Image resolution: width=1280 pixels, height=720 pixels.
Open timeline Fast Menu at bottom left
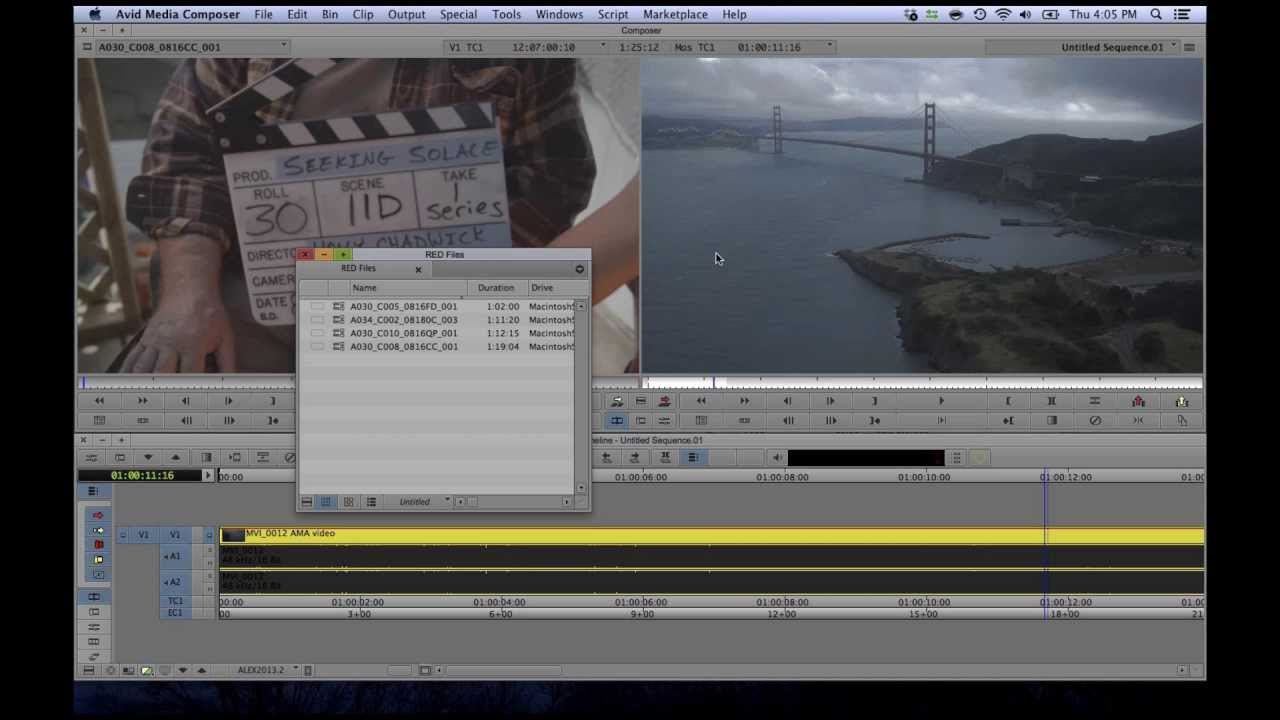pos(89,670)
